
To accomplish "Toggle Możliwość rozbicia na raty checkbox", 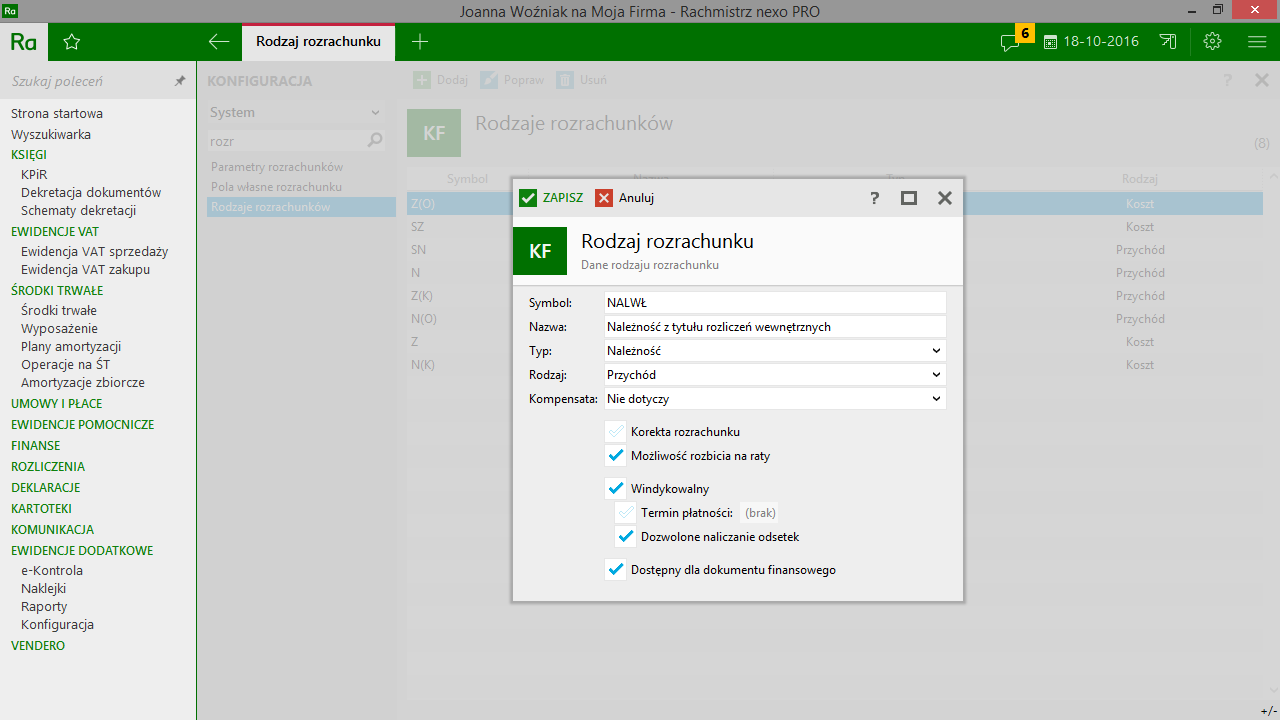I will pos(616,456).
